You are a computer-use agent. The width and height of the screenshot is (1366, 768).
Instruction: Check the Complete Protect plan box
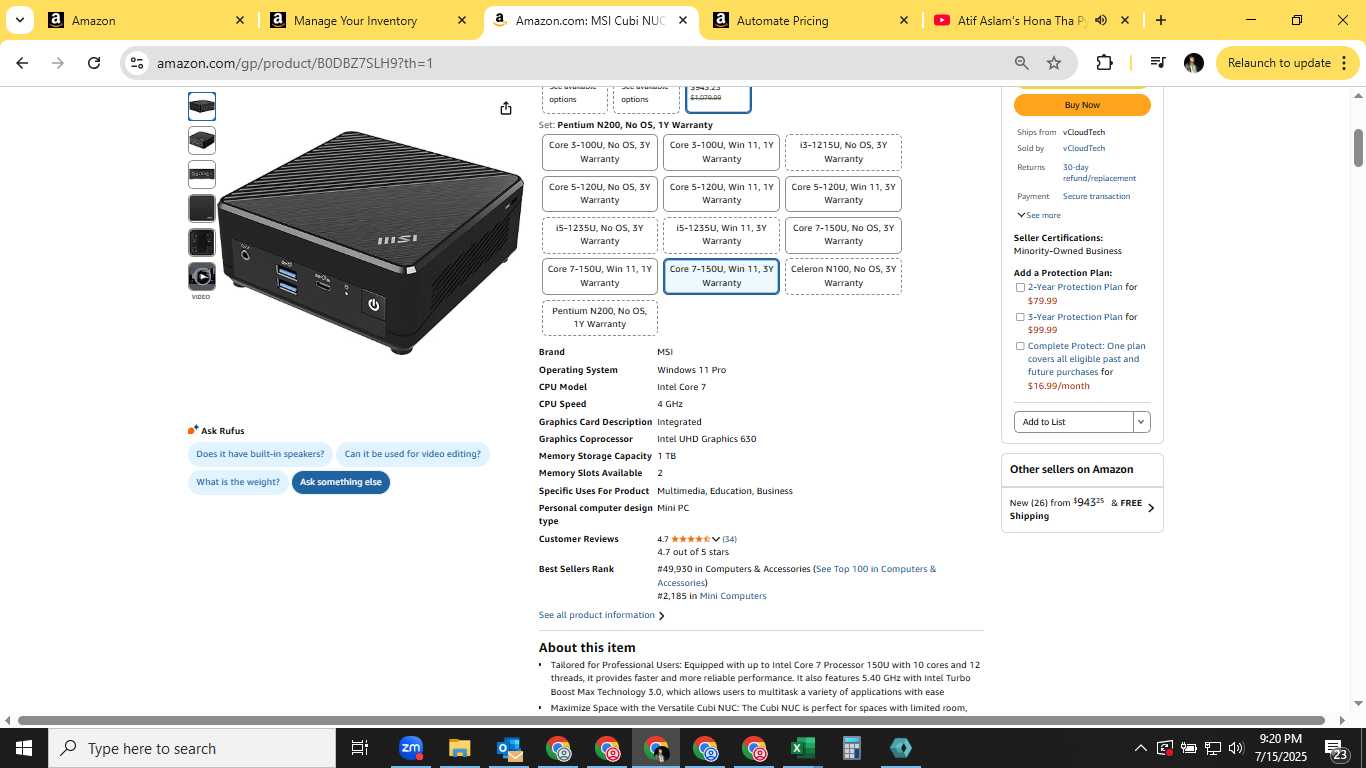coord(1020,346)
